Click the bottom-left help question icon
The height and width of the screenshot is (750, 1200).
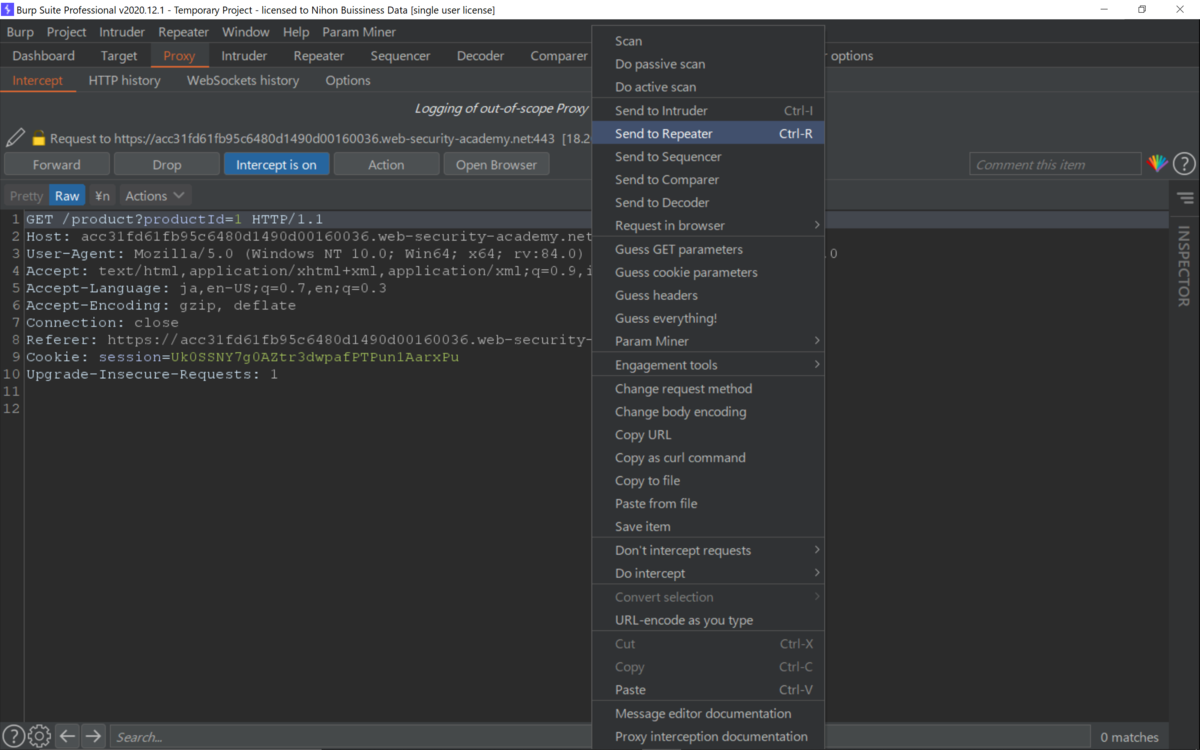coord(14,736)
